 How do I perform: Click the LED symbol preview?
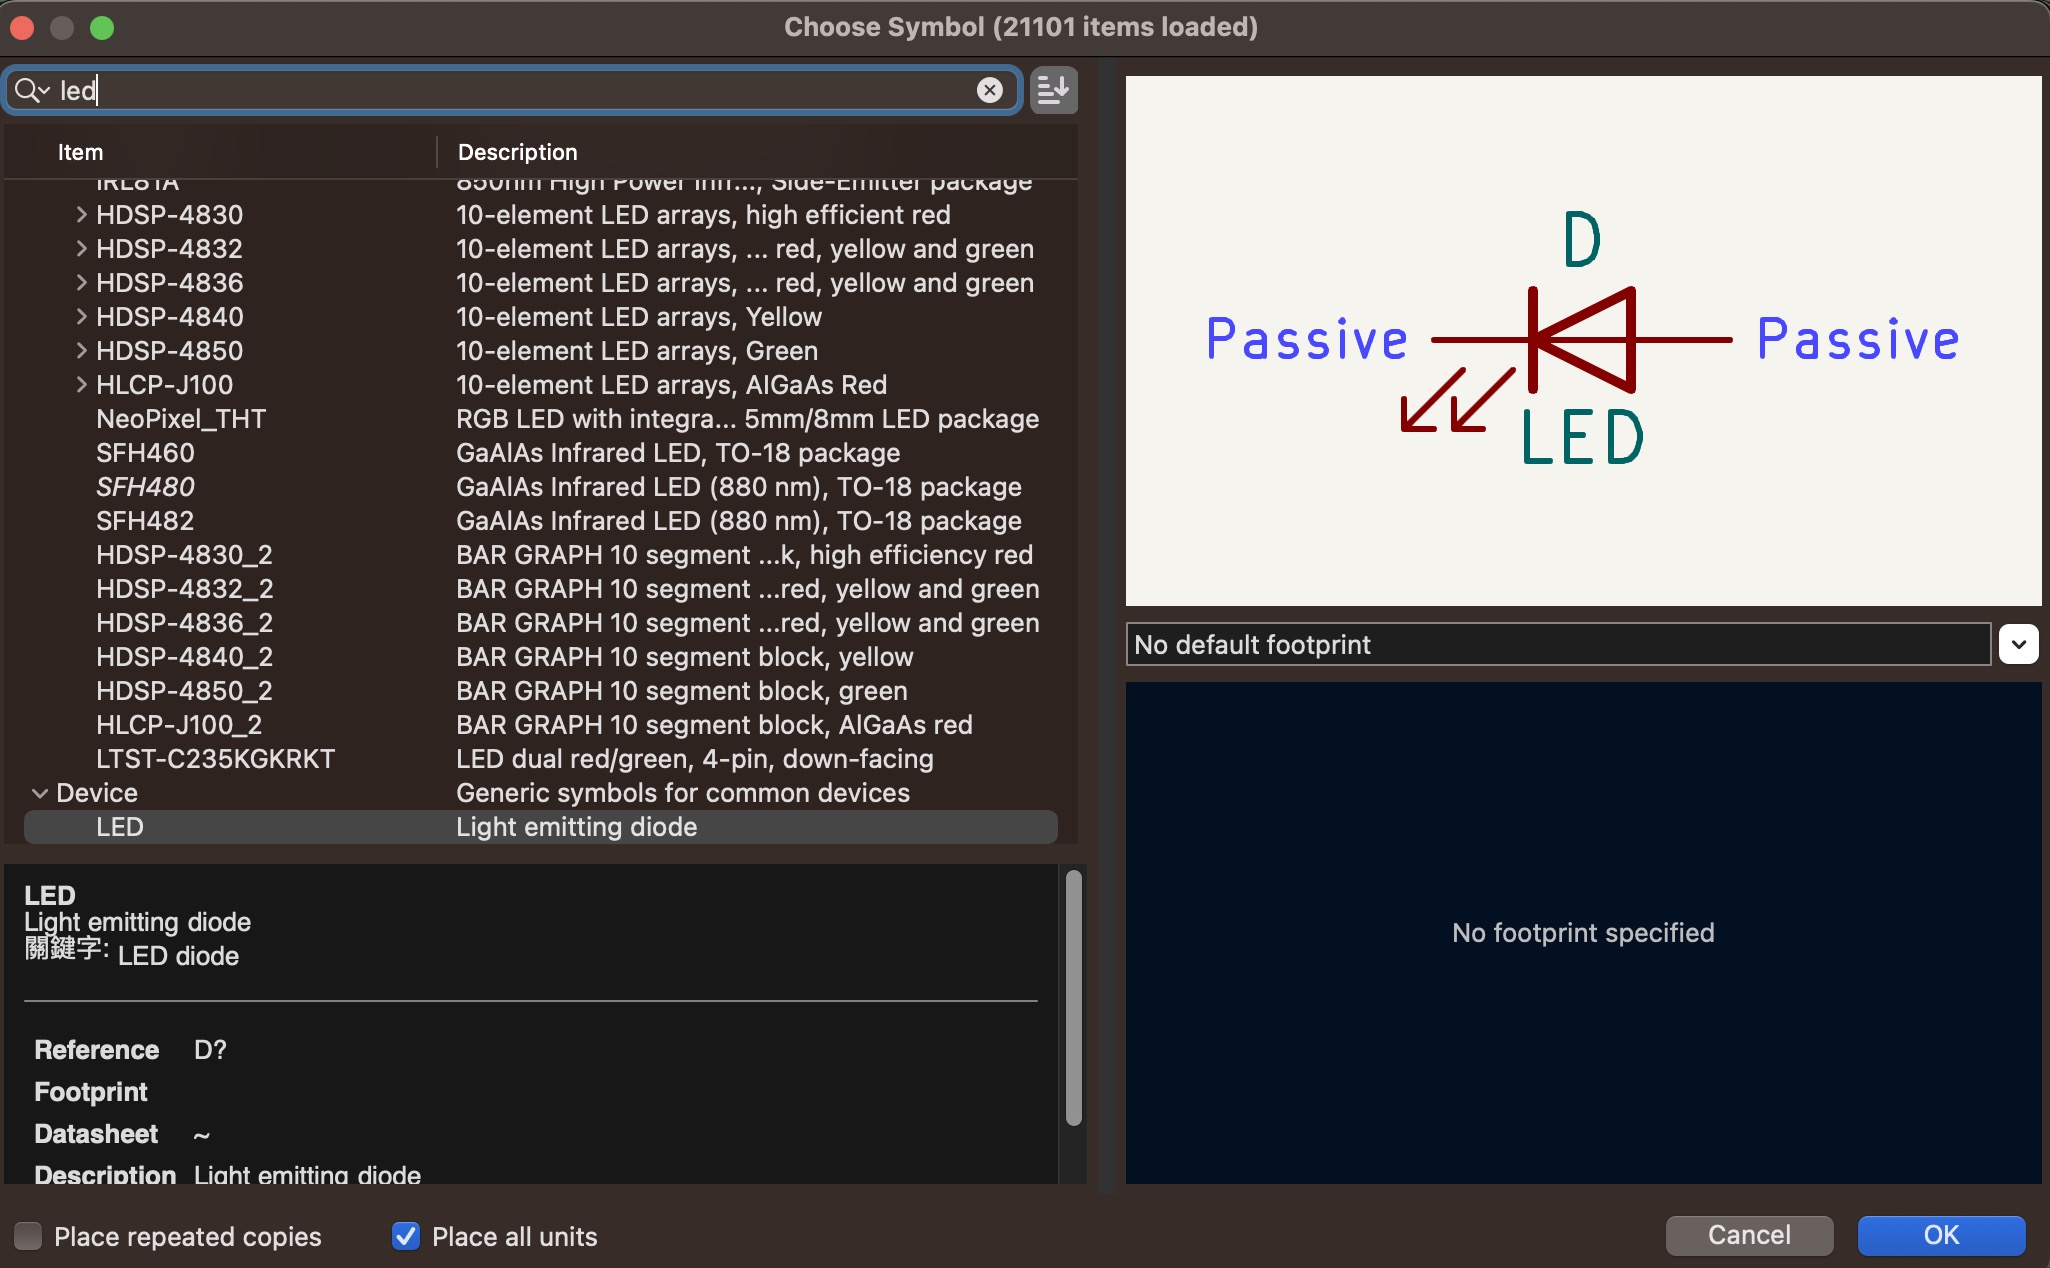1583,340
